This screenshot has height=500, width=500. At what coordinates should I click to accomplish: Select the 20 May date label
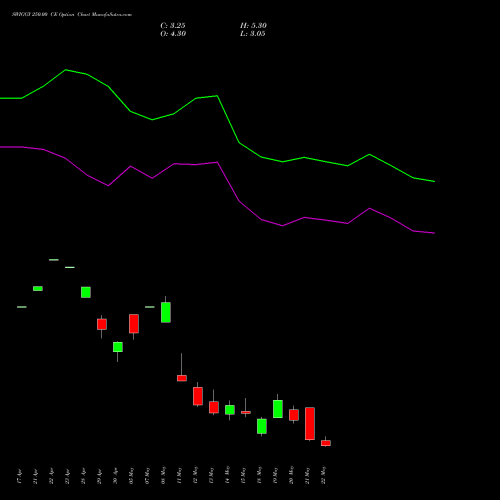[291, 476]
